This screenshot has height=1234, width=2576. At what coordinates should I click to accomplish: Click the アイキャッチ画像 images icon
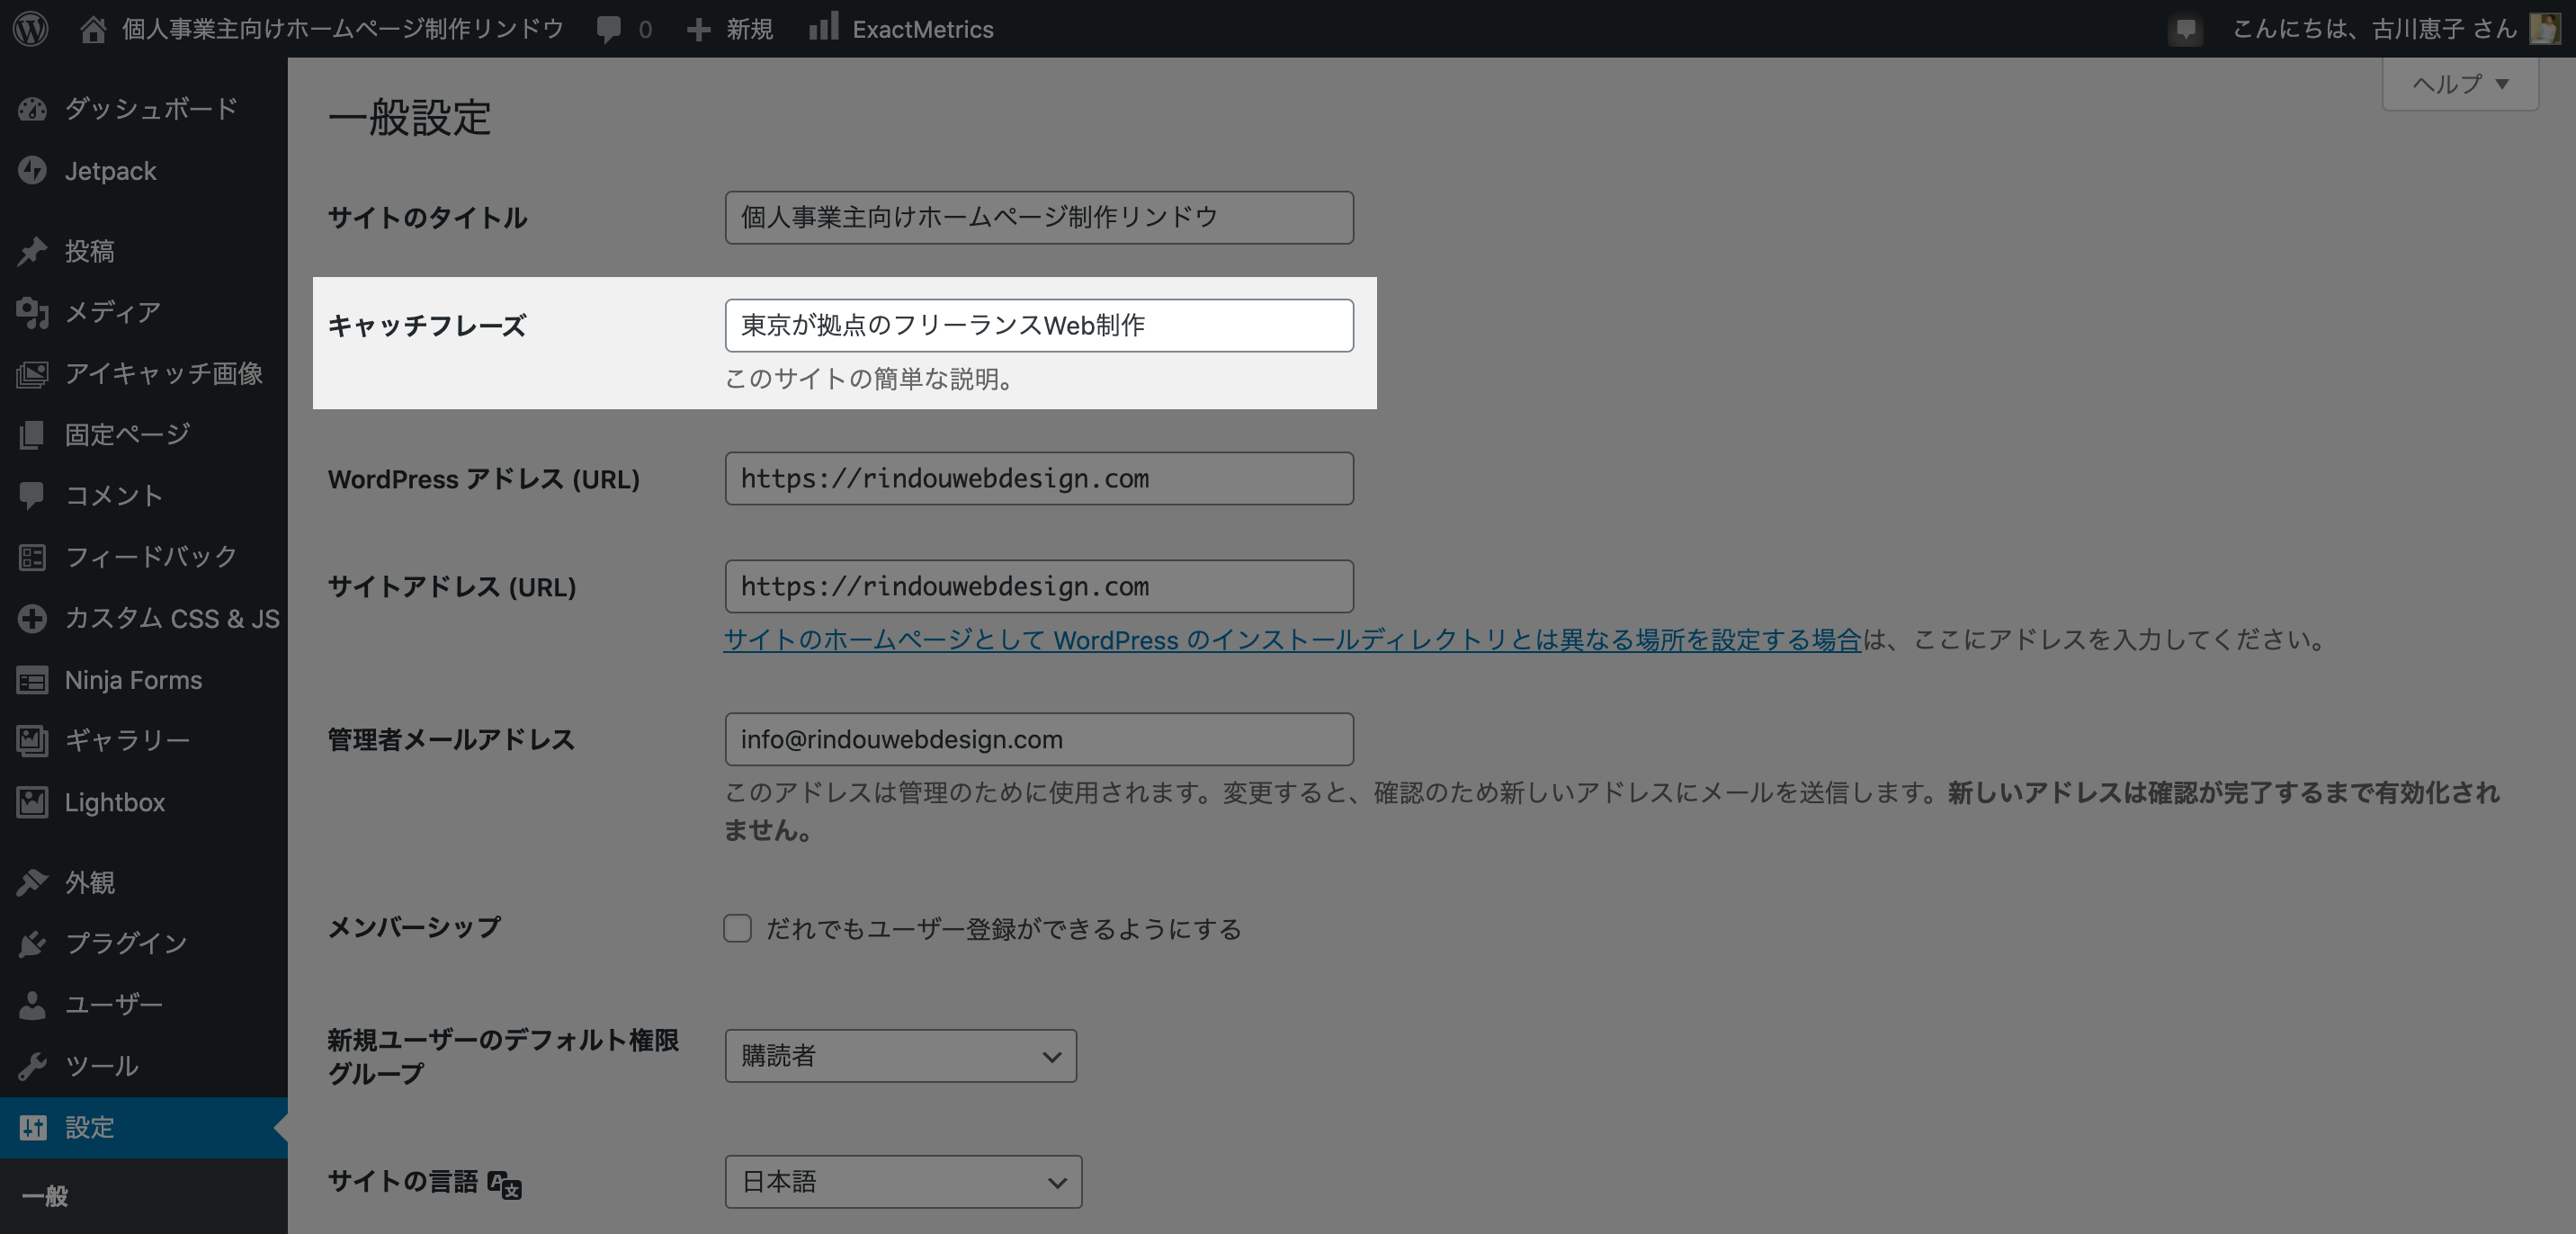coord(32,374)
